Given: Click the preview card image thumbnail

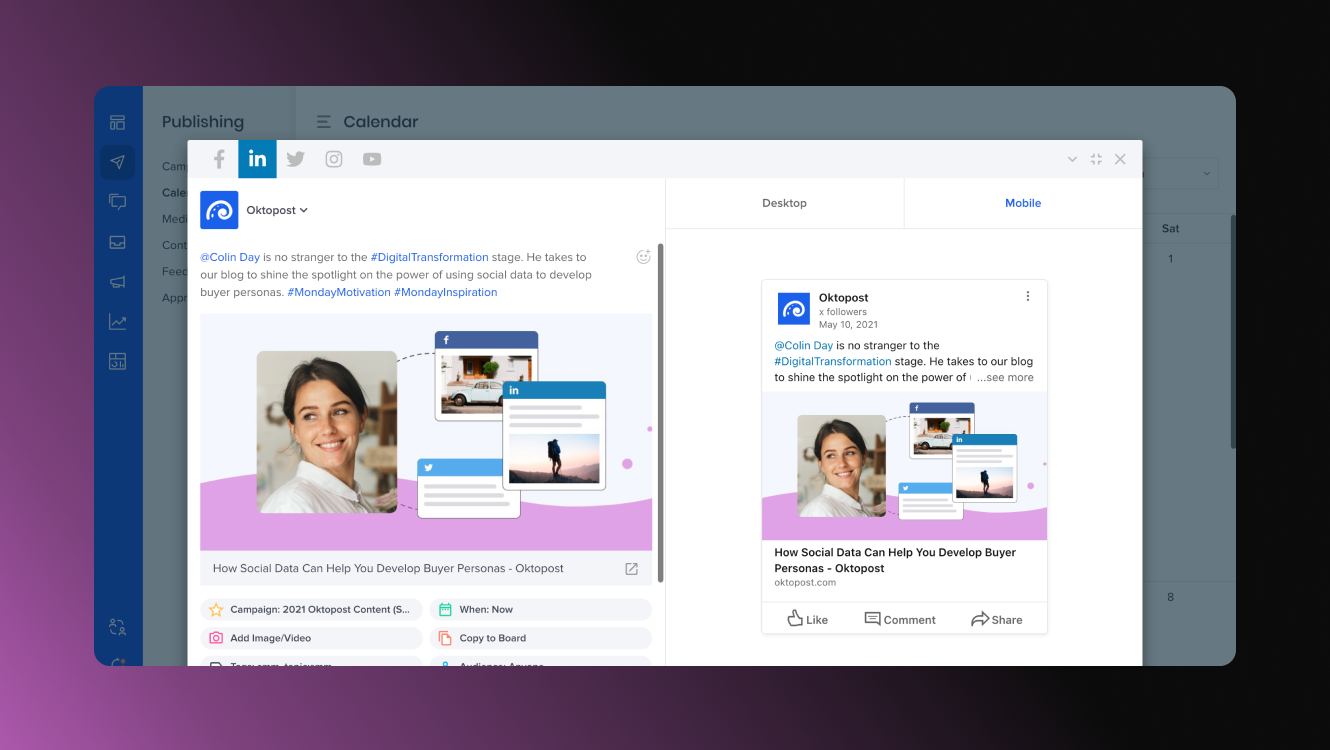Looking at the screenshot, I should (x=905, y=466).
